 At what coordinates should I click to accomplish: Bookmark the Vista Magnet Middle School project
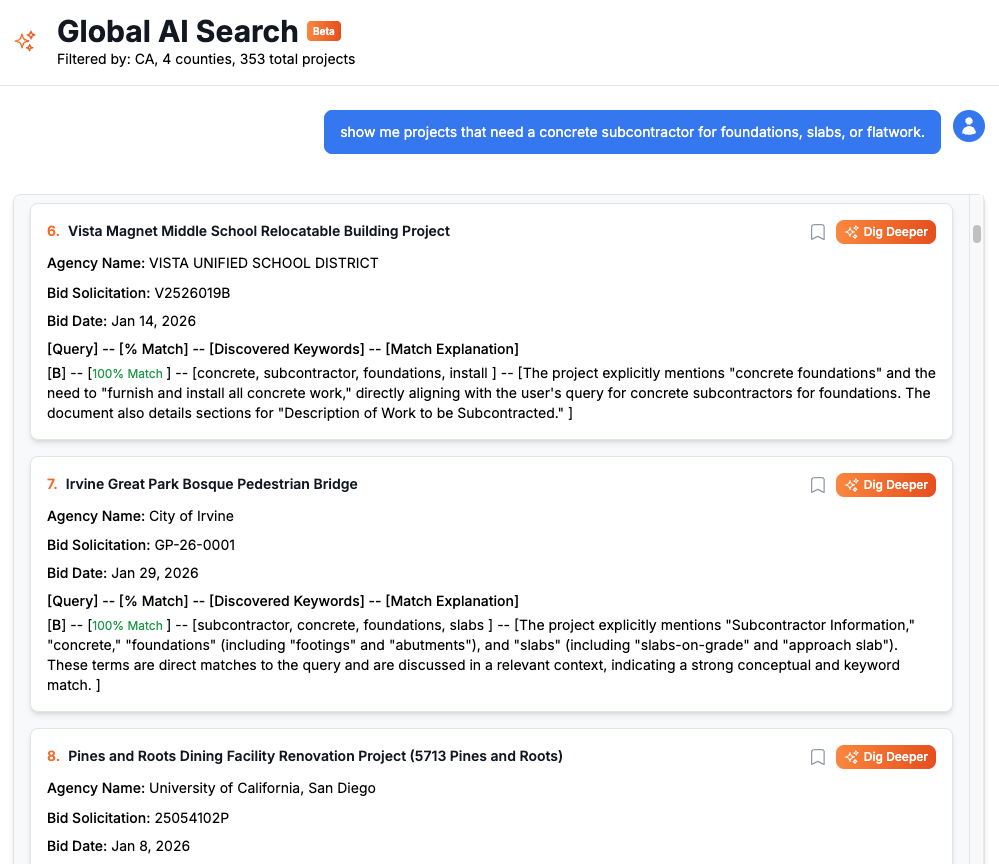817,231
